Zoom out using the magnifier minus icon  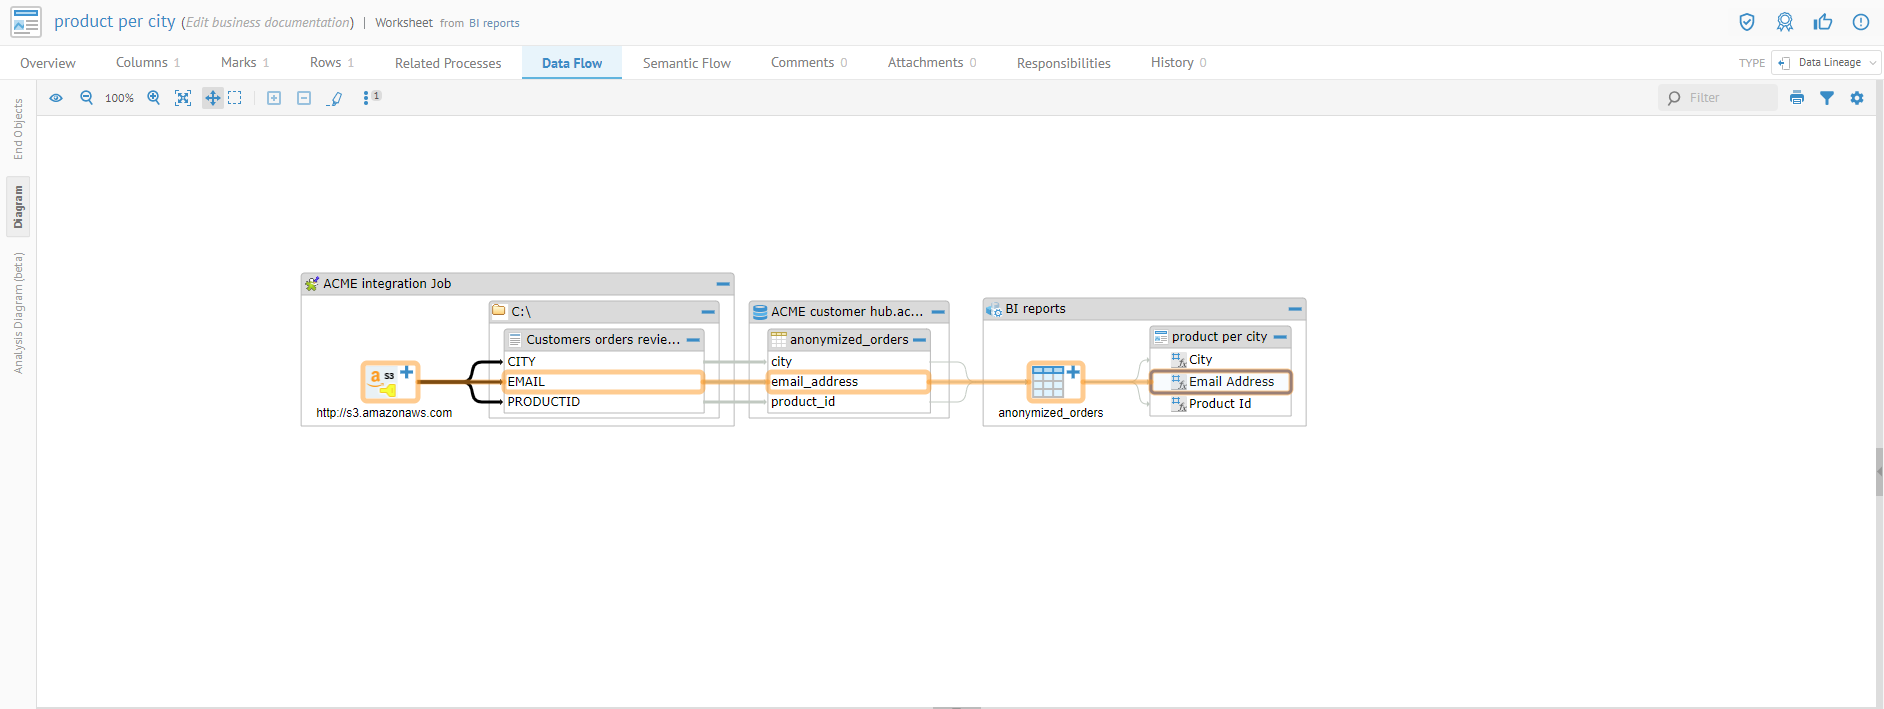click(x=87, y=98)
